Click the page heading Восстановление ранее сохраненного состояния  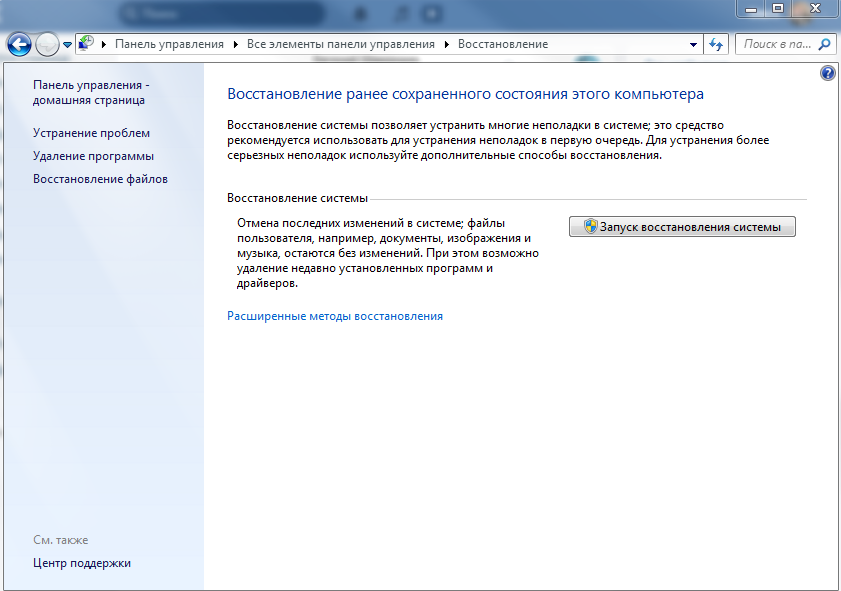tap(466, 94)
